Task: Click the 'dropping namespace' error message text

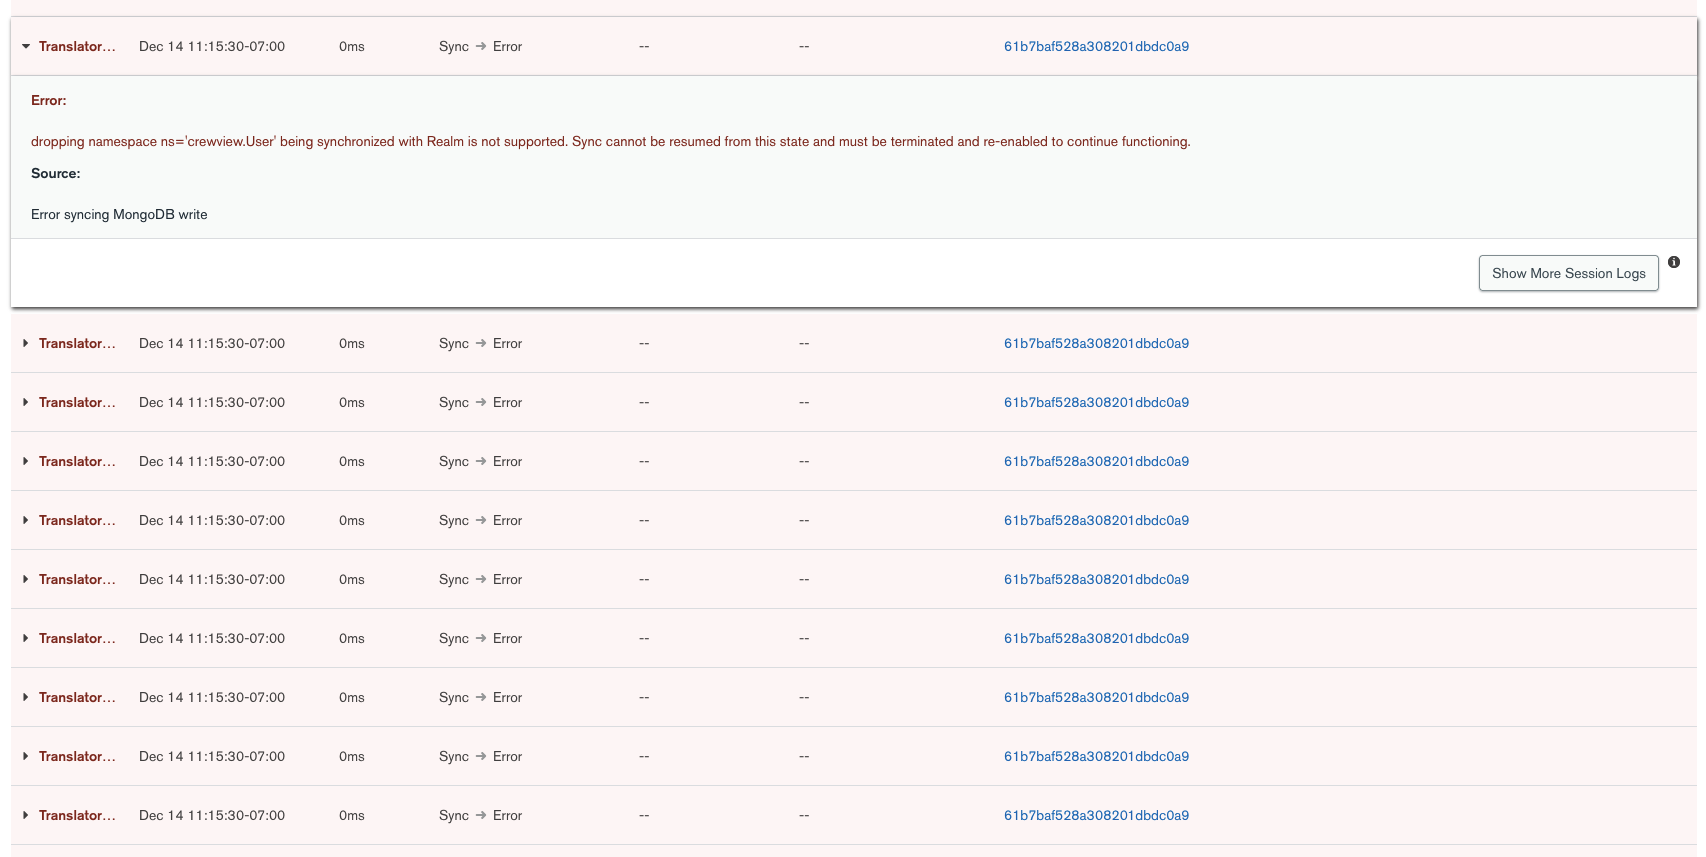Action: click(x=610, y=142)
